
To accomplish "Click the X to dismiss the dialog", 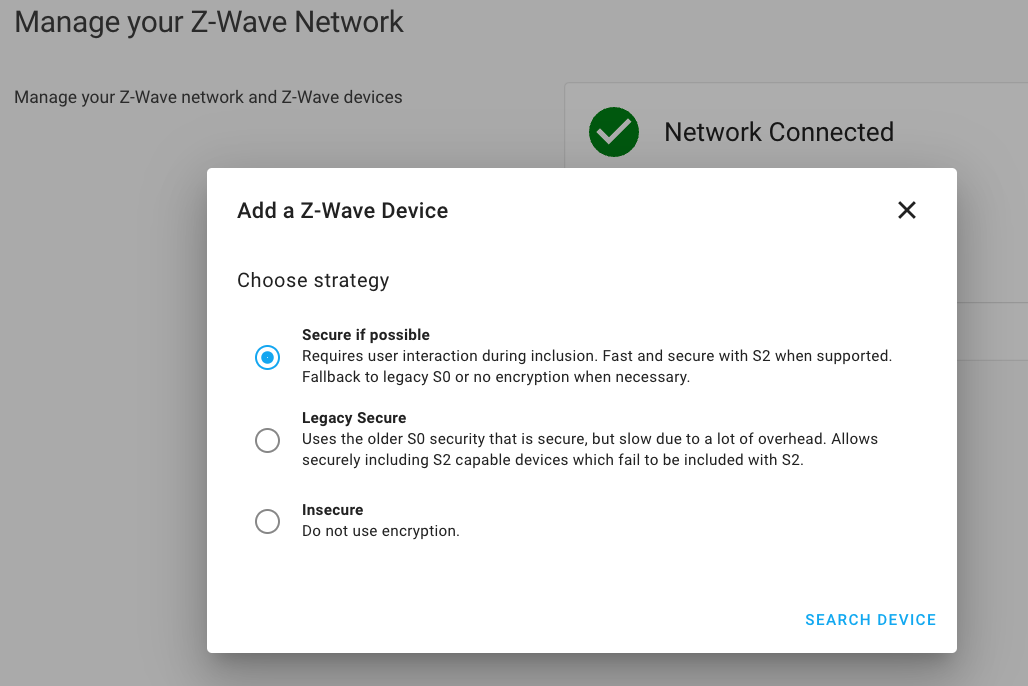I will tap(906, 210).
